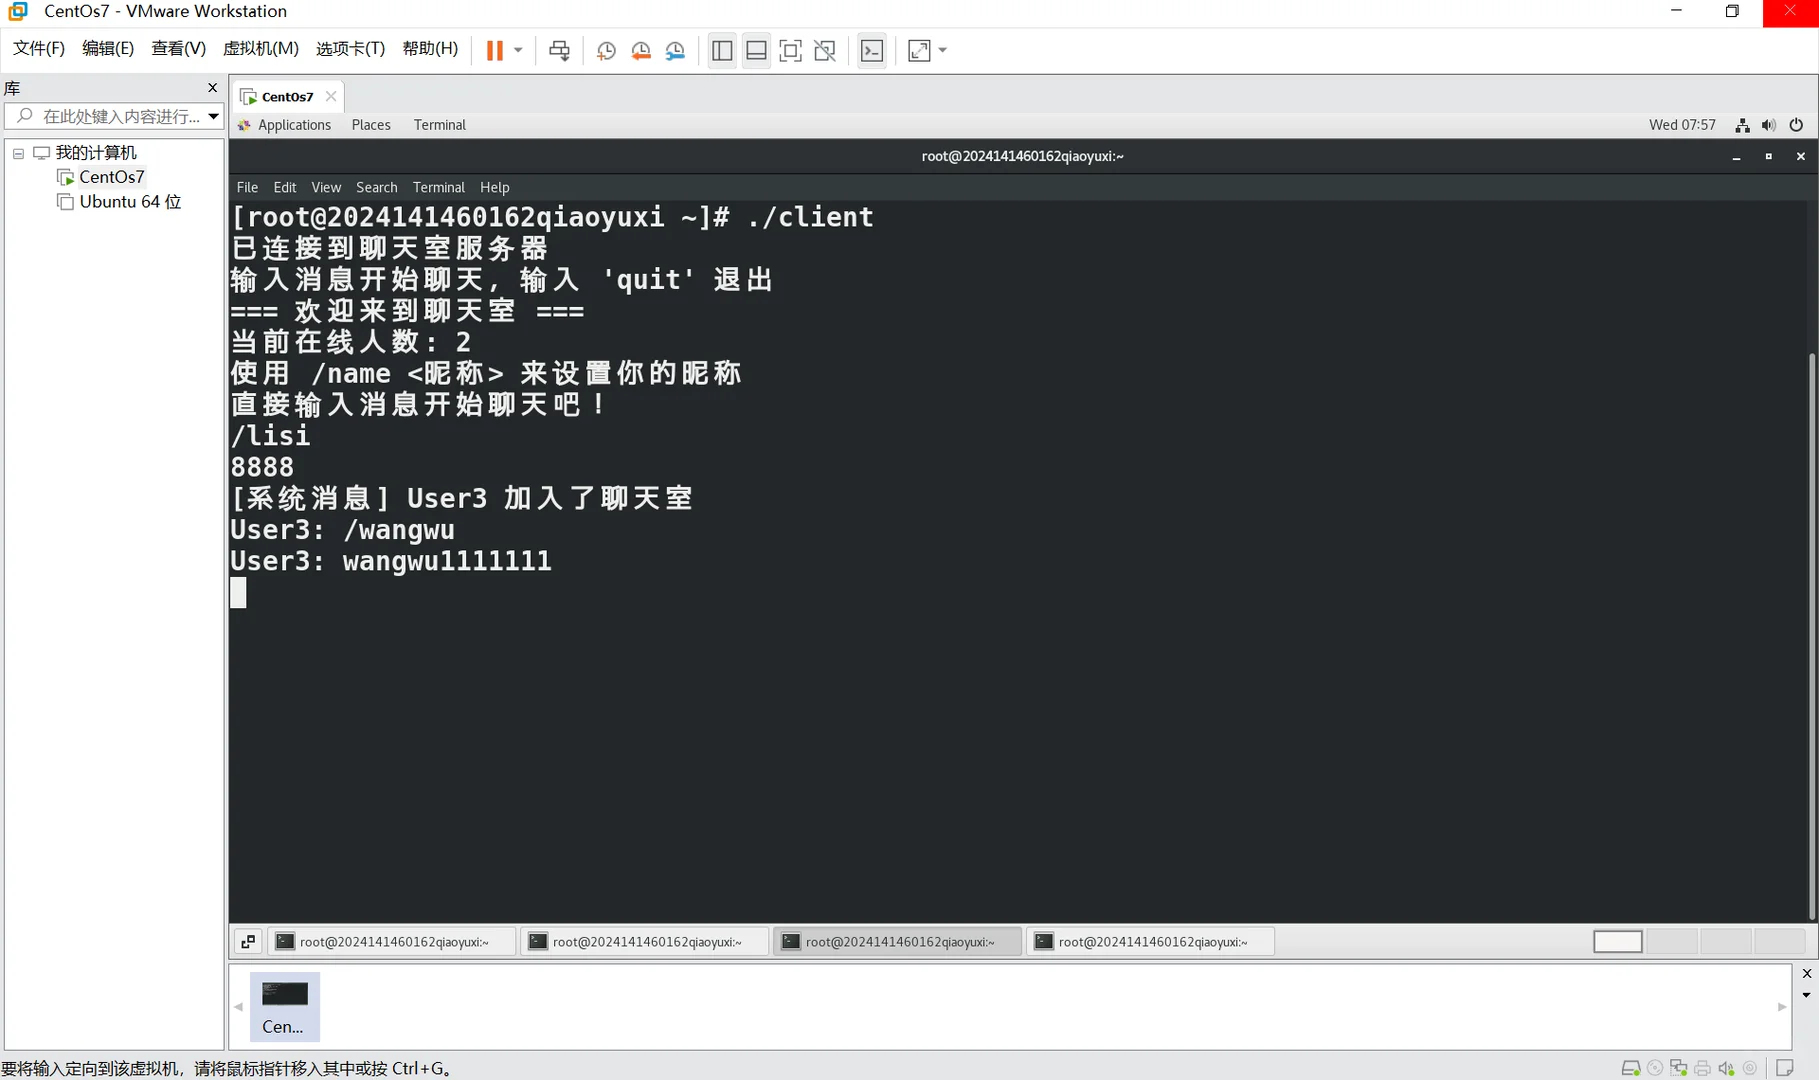Open the terminal Search menu
This screenshot has width=1819, height=1080.
click(x=377, y=187)
